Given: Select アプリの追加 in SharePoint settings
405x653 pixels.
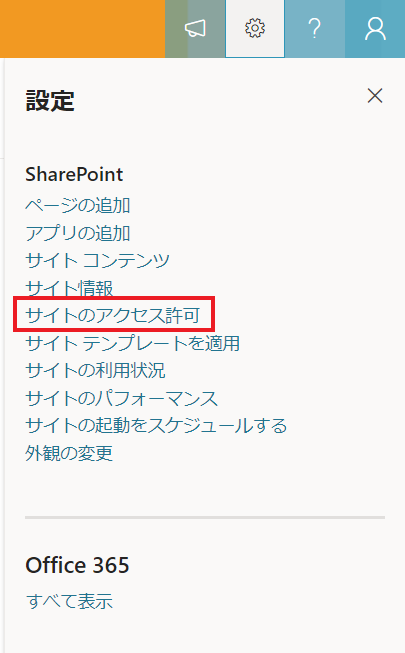Looking at the screenshot, I should (78, 233).
